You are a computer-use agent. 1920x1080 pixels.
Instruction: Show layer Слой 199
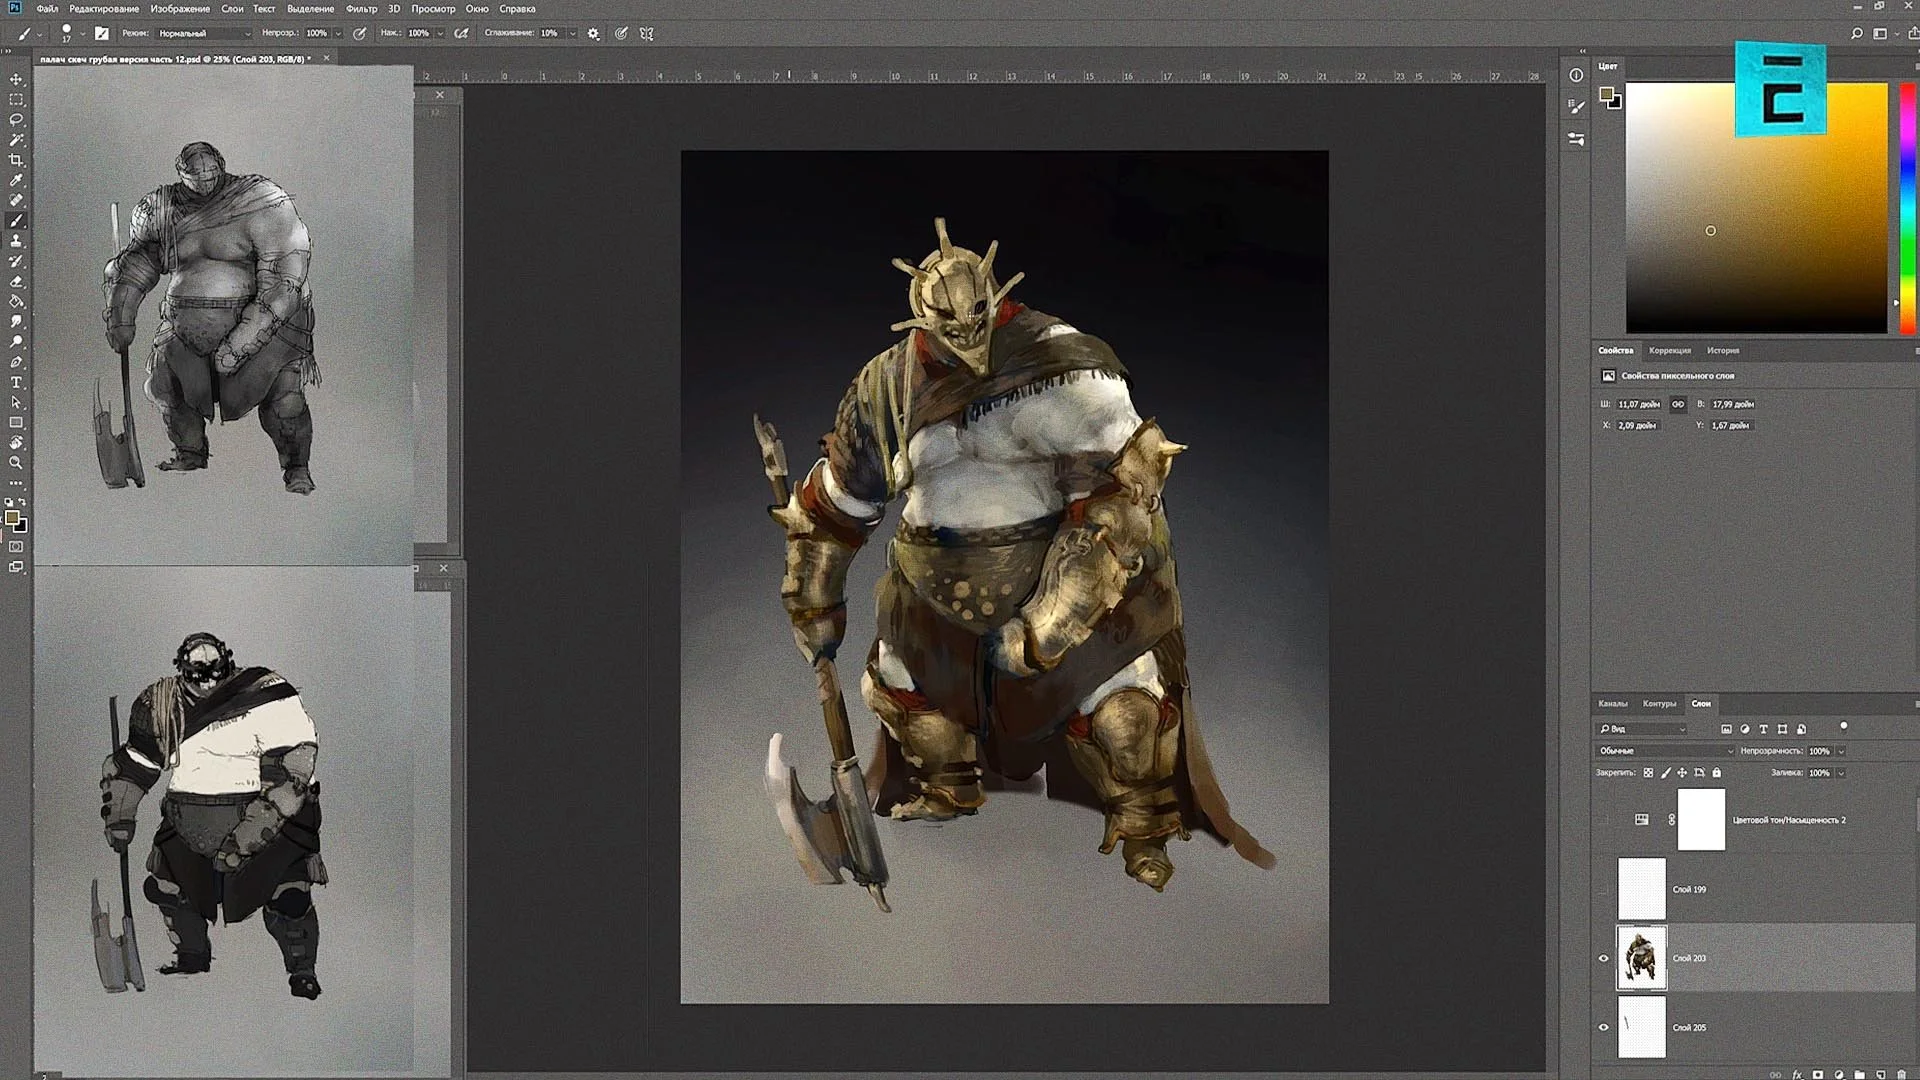tap(1604, 889)
